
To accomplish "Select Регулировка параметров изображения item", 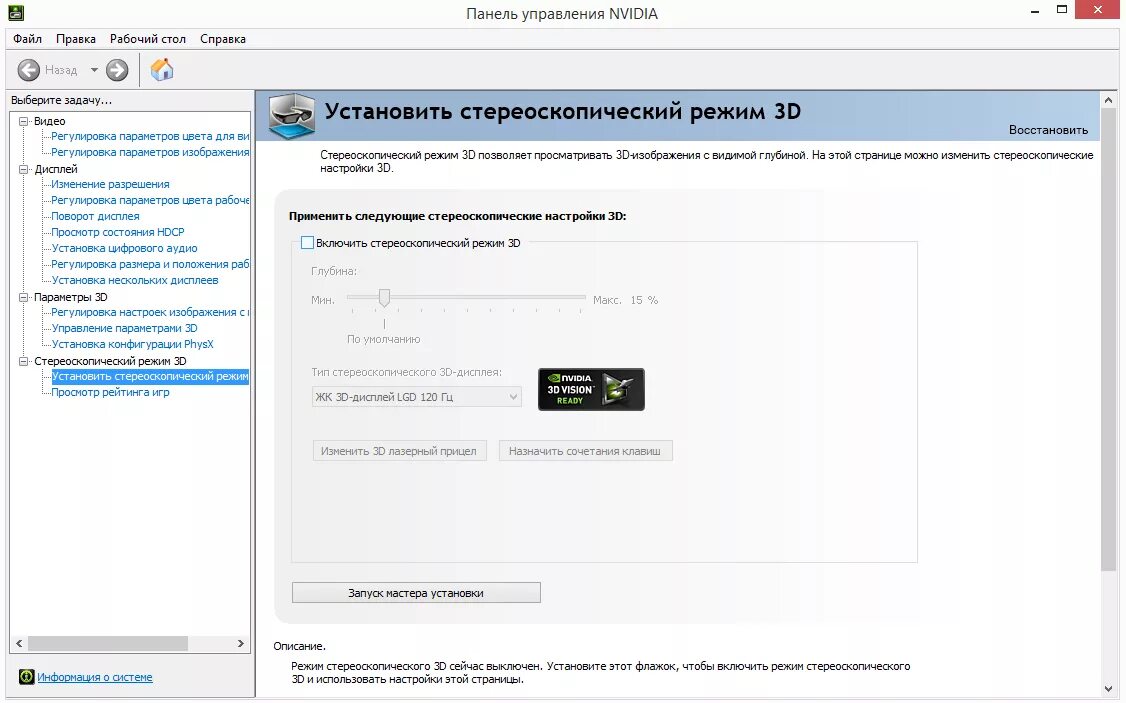I will coord(150,152).
